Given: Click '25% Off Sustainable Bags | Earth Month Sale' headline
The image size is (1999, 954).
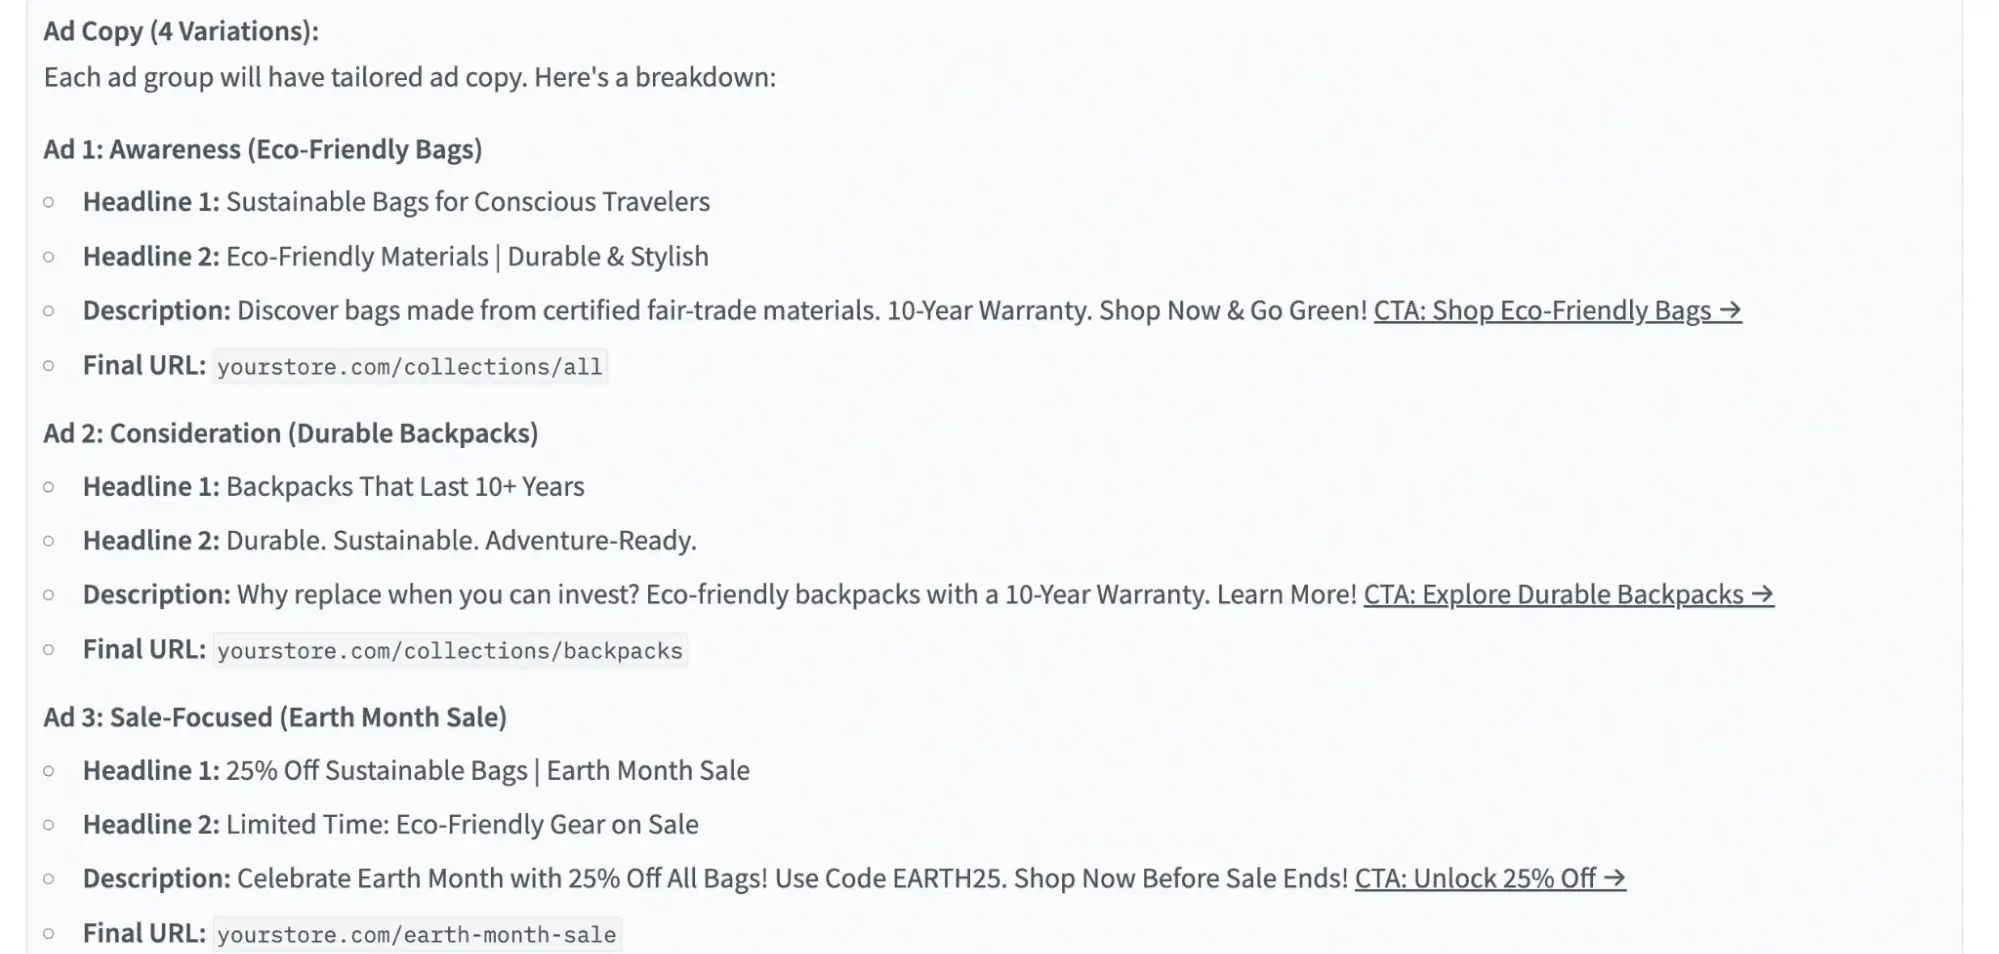Looking at the screenshot, I should point(487,771).
